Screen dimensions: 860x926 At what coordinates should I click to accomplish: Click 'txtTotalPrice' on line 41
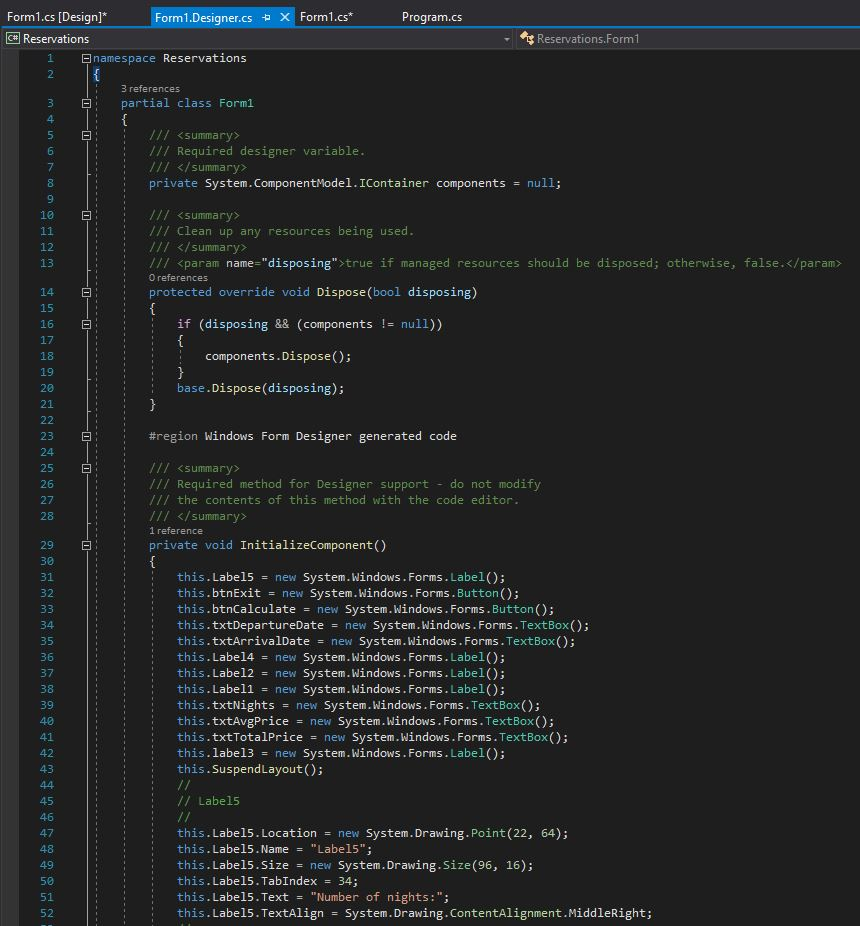pyautogui.click(x=257, y=737)
